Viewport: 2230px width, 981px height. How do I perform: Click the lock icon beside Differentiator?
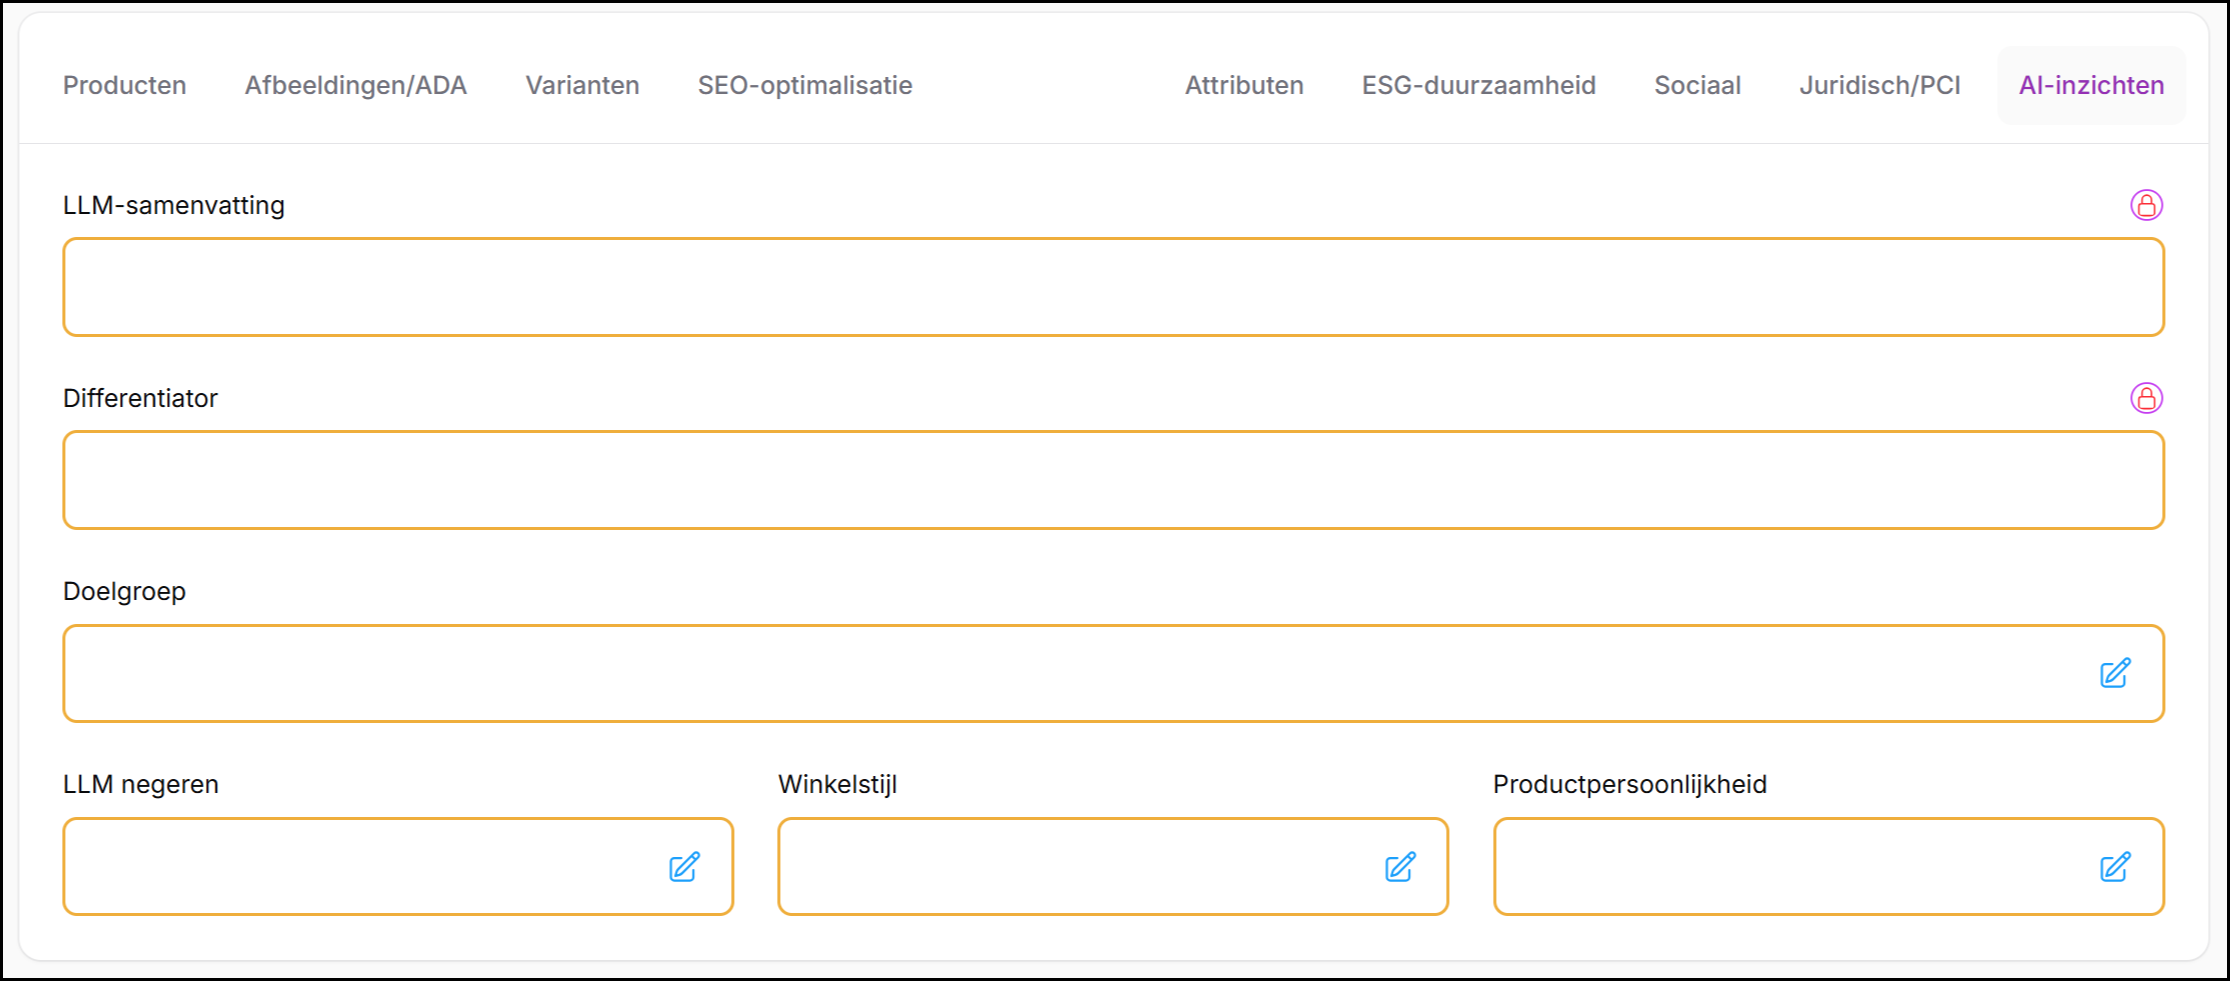coord(2146,398)
